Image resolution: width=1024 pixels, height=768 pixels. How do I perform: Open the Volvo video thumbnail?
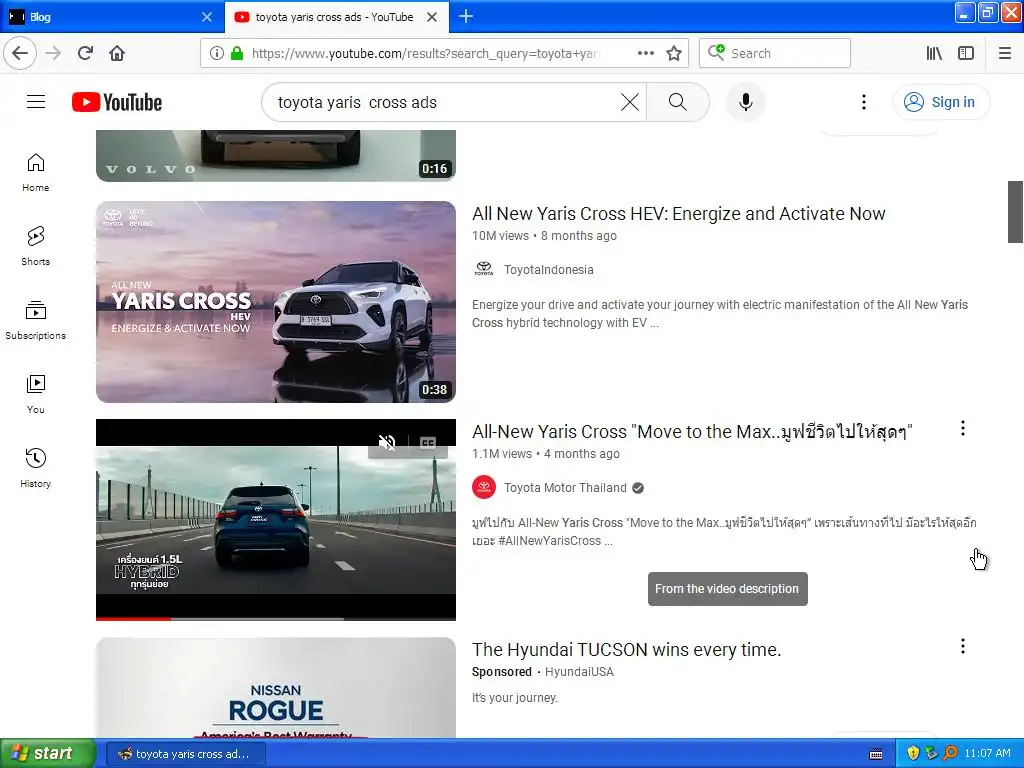pyautogui.click(x=276, y=155)
